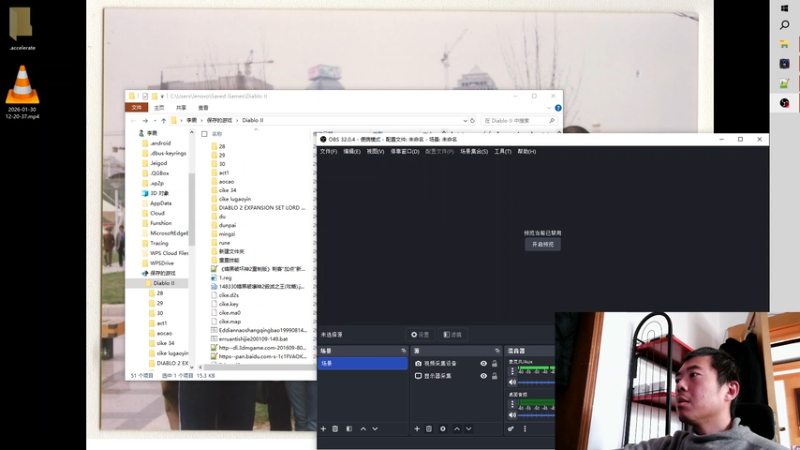Open quick access toolbar dropdown in Explorer

pos(162,96)
